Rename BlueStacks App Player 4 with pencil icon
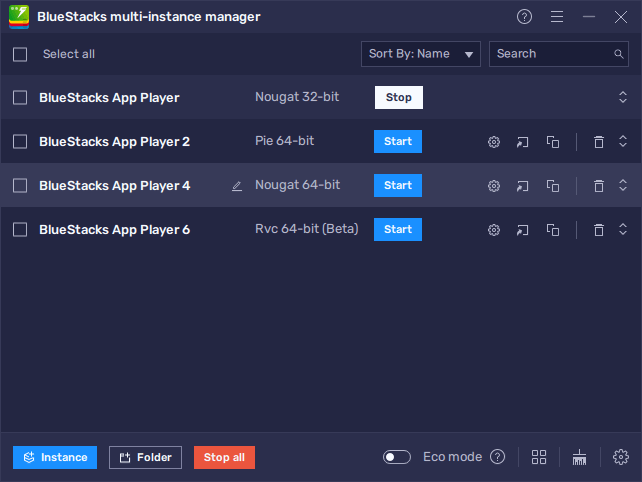Screen dimensions: 642x482 (x=237, y=186)
